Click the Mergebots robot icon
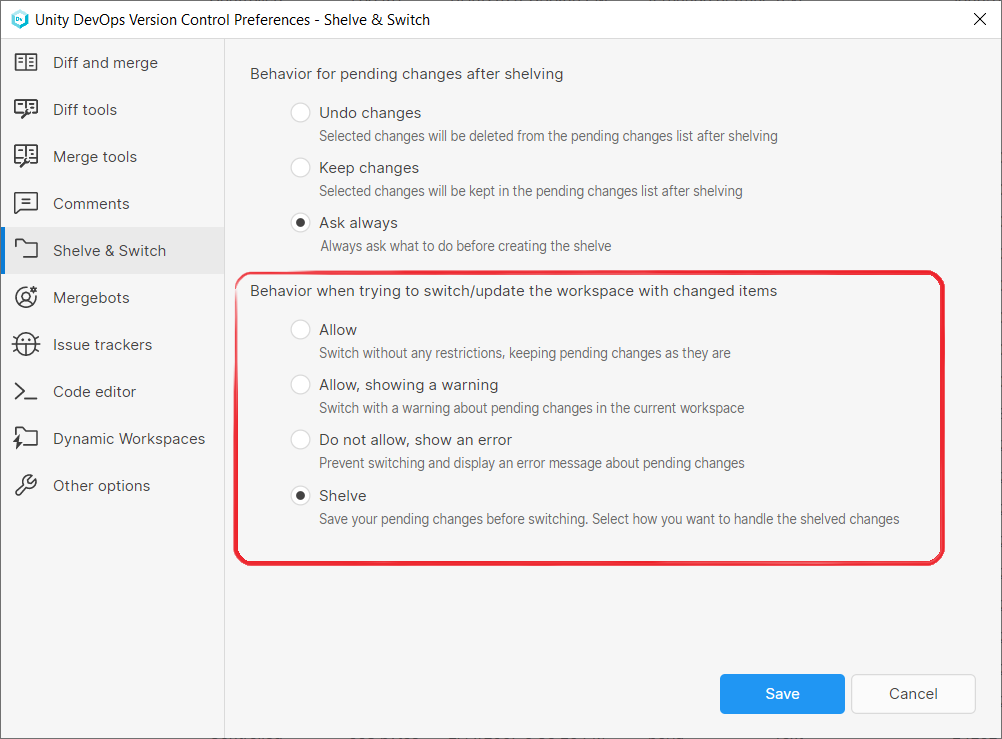 coord(26,298)
